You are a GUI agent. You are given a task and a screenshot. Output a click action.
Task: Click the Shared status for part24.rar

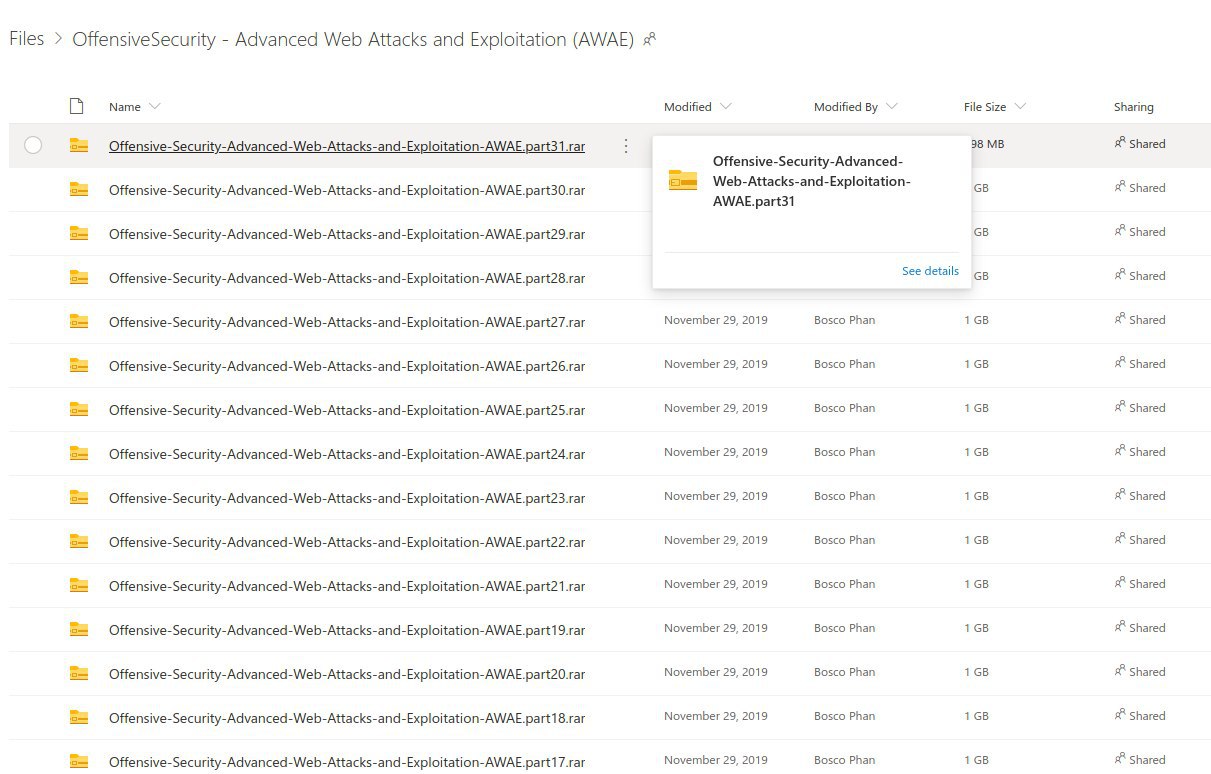tap(1140, 452)
